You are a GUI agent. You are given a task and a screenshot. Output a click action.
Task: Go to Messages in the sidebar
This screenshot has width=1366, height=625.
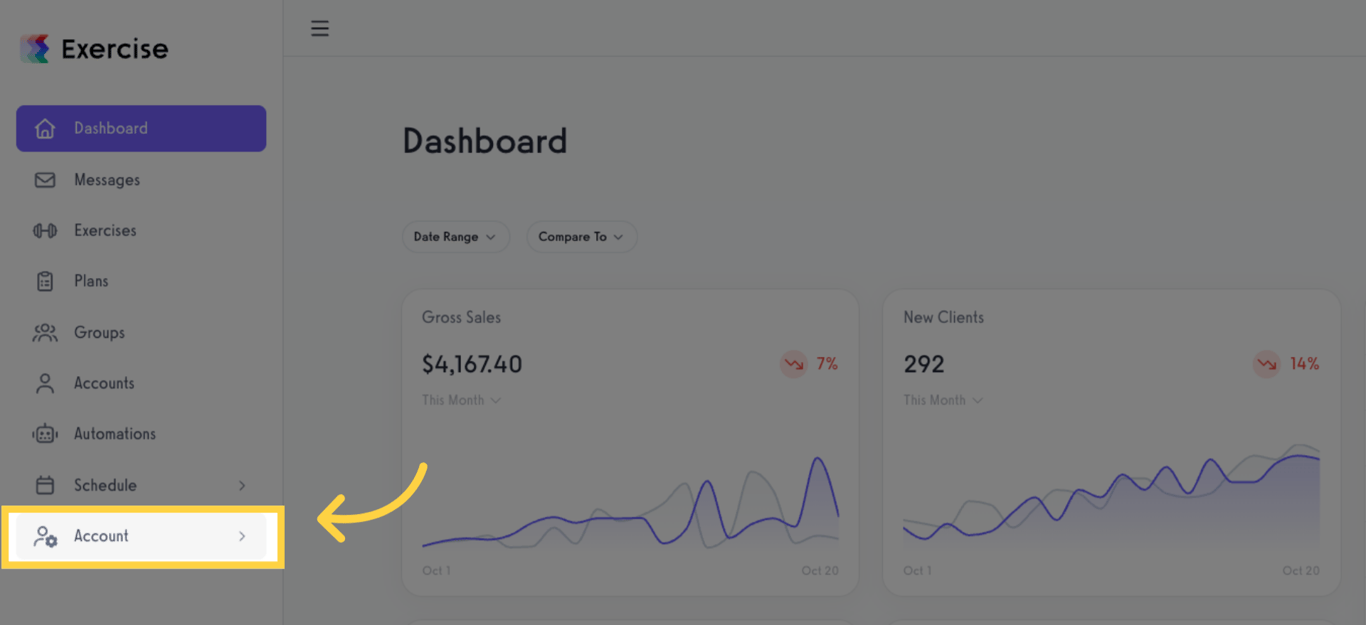(x=141, y=180)
